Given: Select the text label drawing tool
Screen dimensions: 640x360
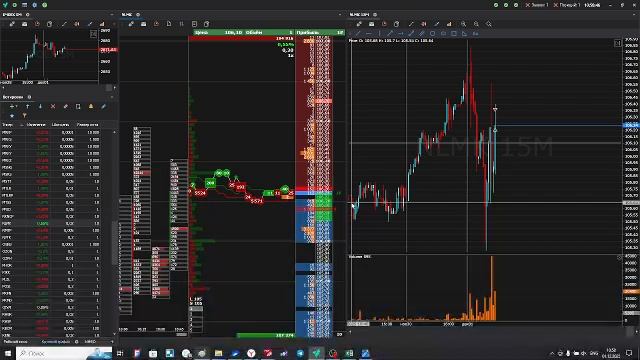Looking at the screenshot, I should pyautogui.click(x=475, y=33).
